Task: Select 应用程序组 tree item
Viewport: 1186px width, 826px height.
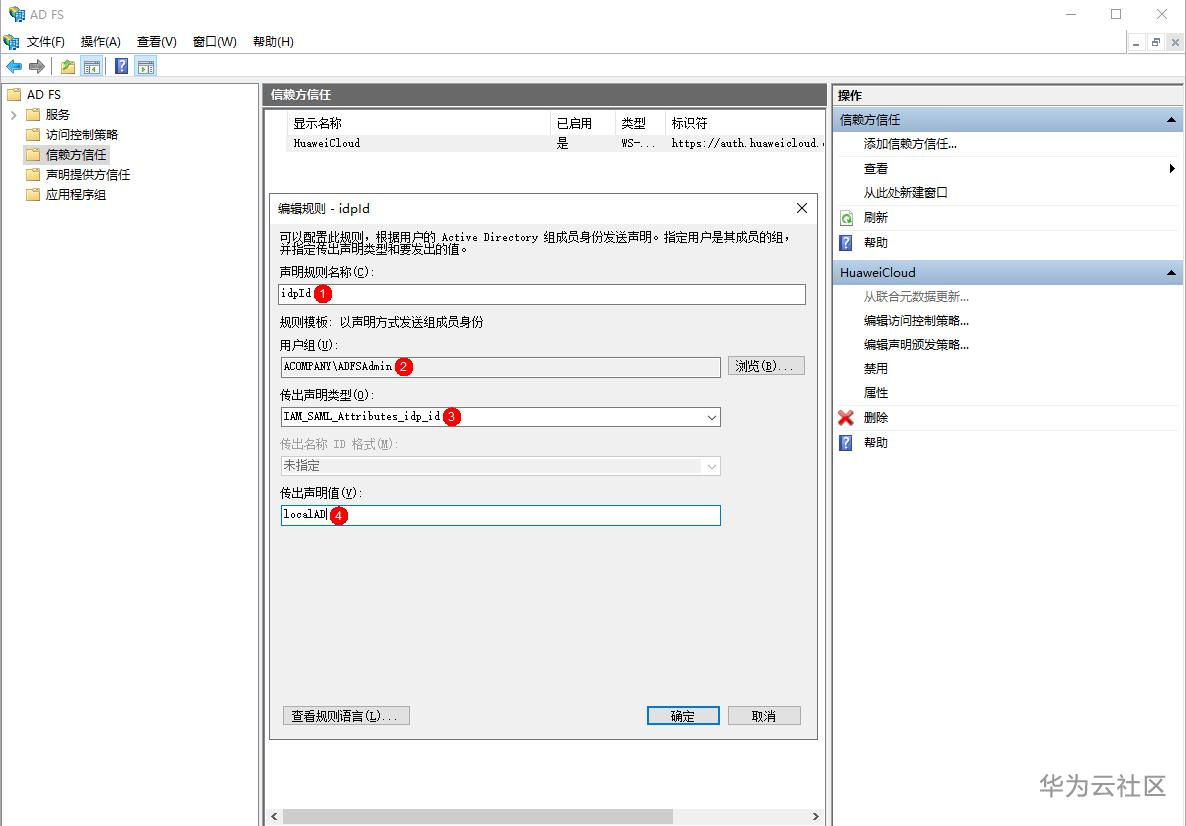Action: (x=76, y=194)
